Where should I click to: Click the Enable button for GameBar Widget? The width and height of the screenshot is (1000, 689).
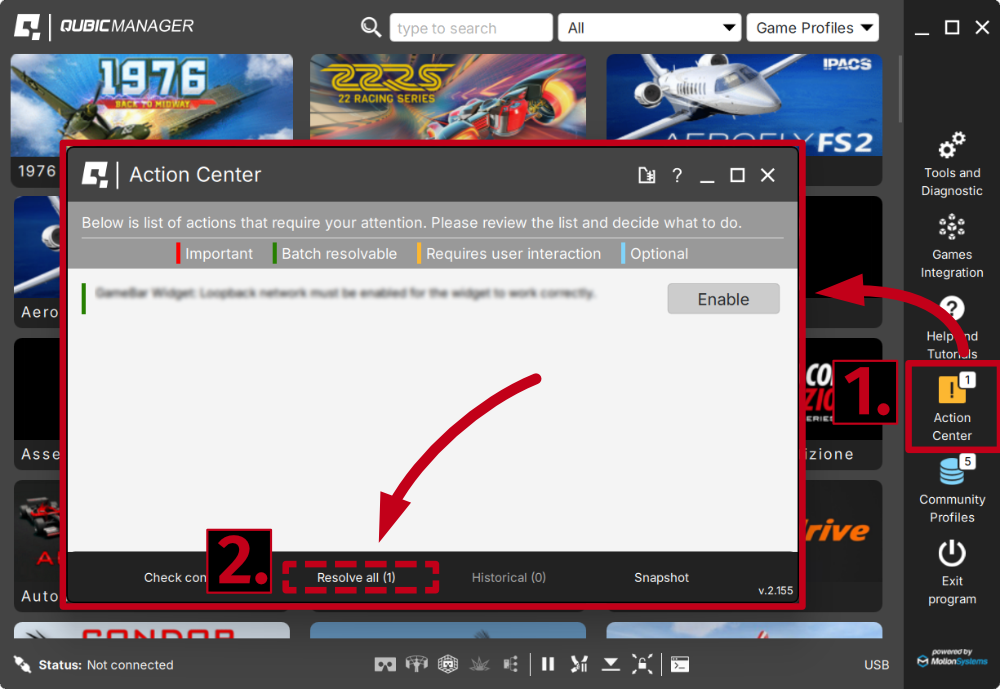[x=723, y=298]
